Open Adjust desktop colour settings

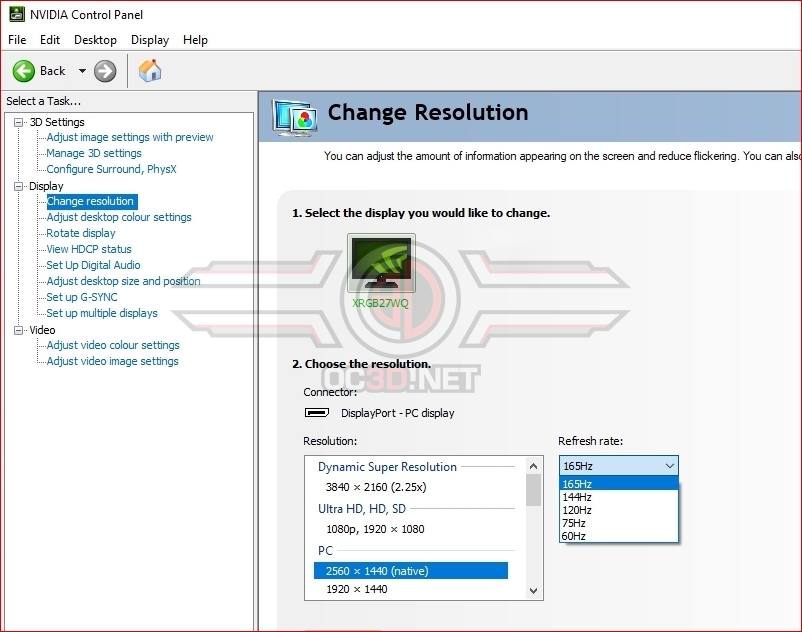coord(119,217)
